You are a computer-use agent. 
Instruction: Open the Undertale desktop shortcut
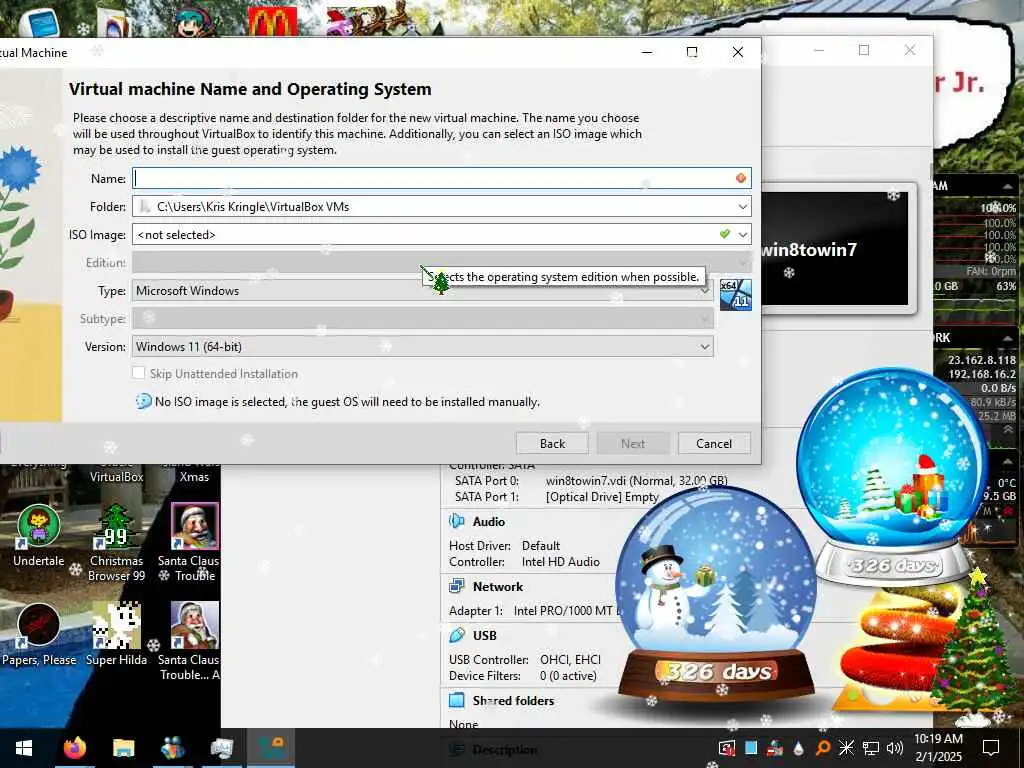point(39,535)
